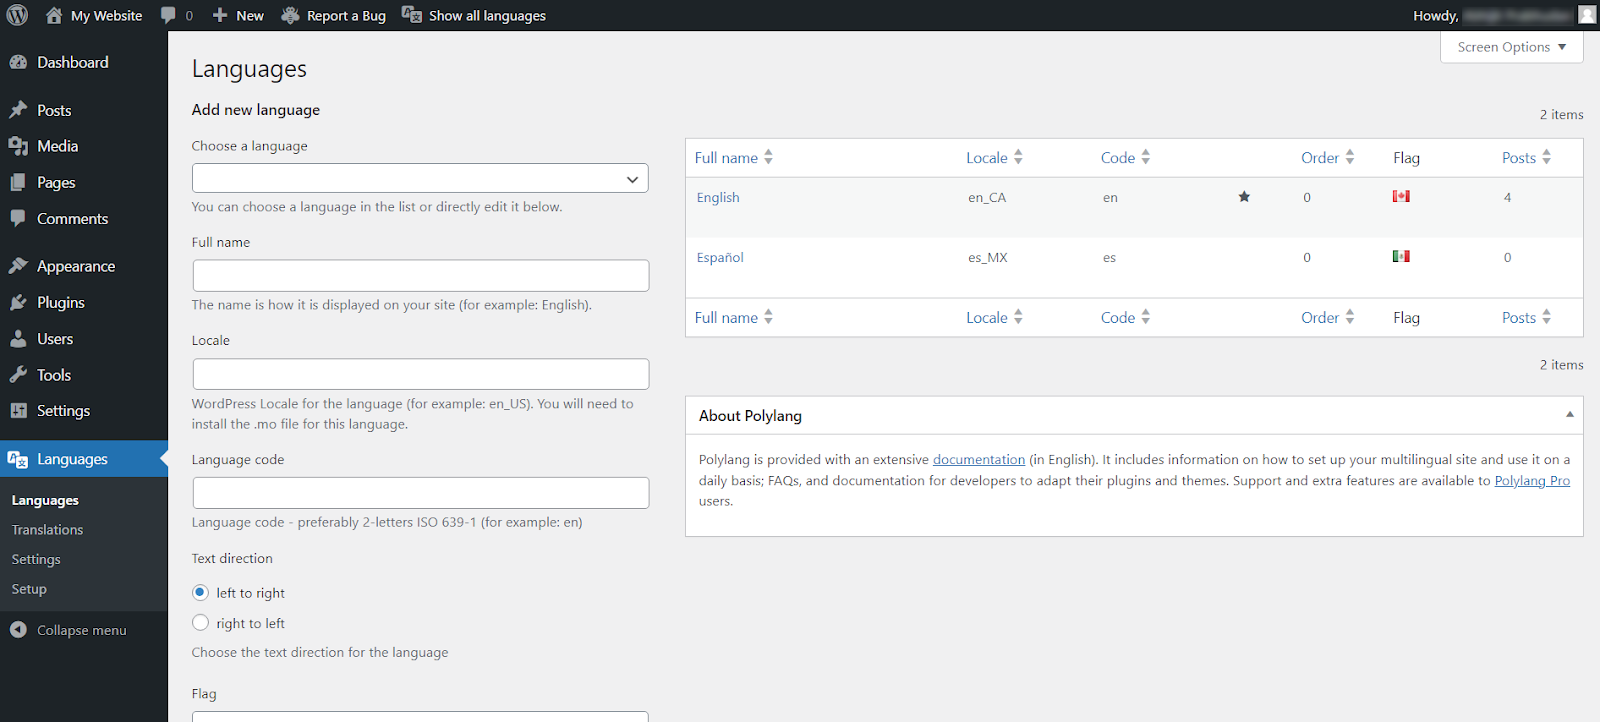The width and height of the screenshot is (1600, 722).
Task: Click the home icon beside My Website
Action: [54, 15]
